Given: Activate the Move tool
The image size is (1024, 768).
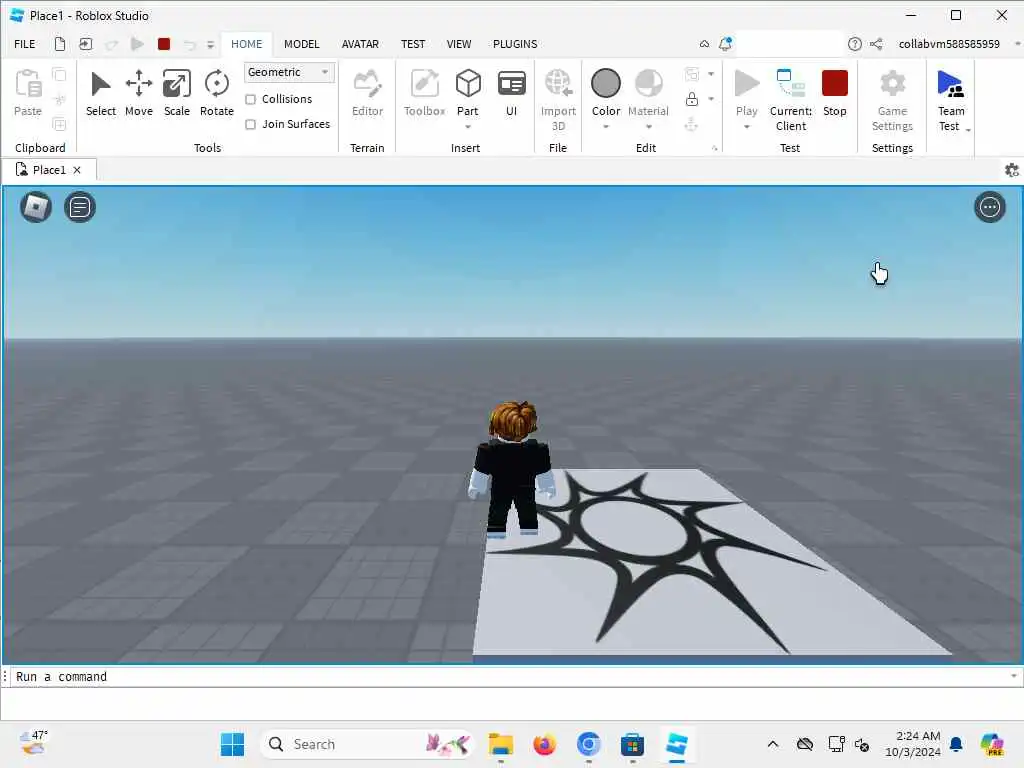Looking at the screenshot, I should [138, 93].
